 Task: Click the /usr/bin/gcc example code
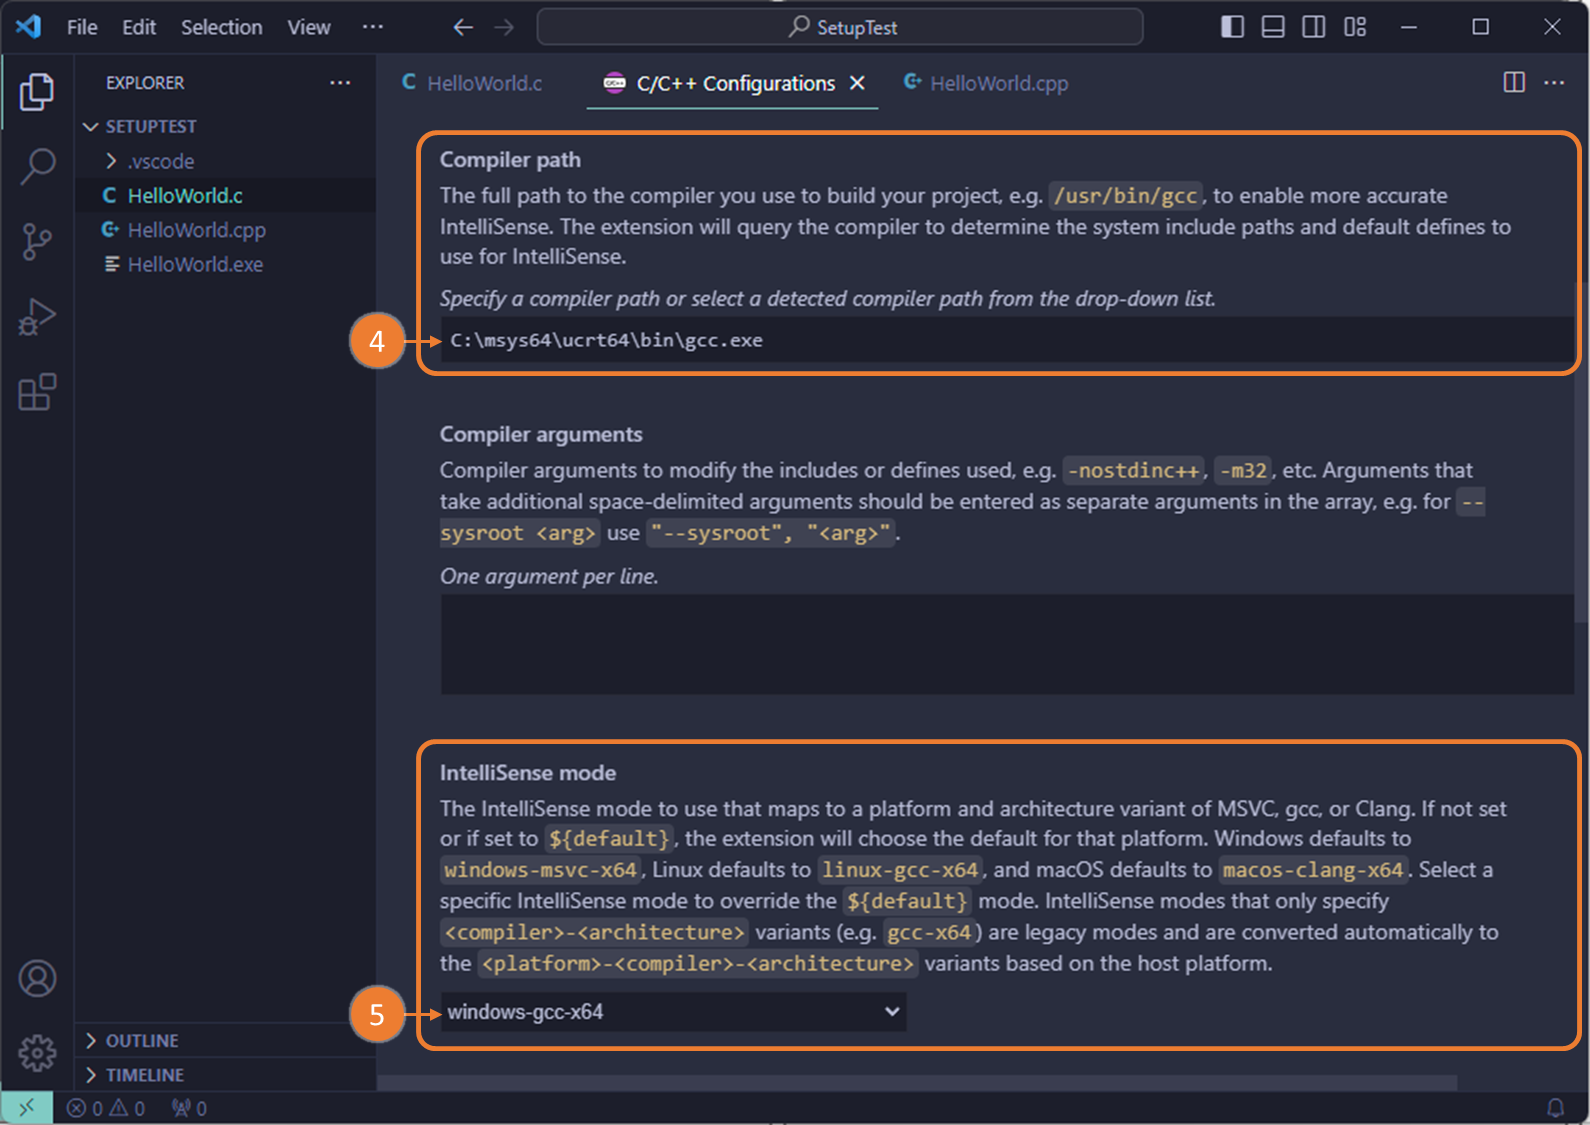point(1125,196)
